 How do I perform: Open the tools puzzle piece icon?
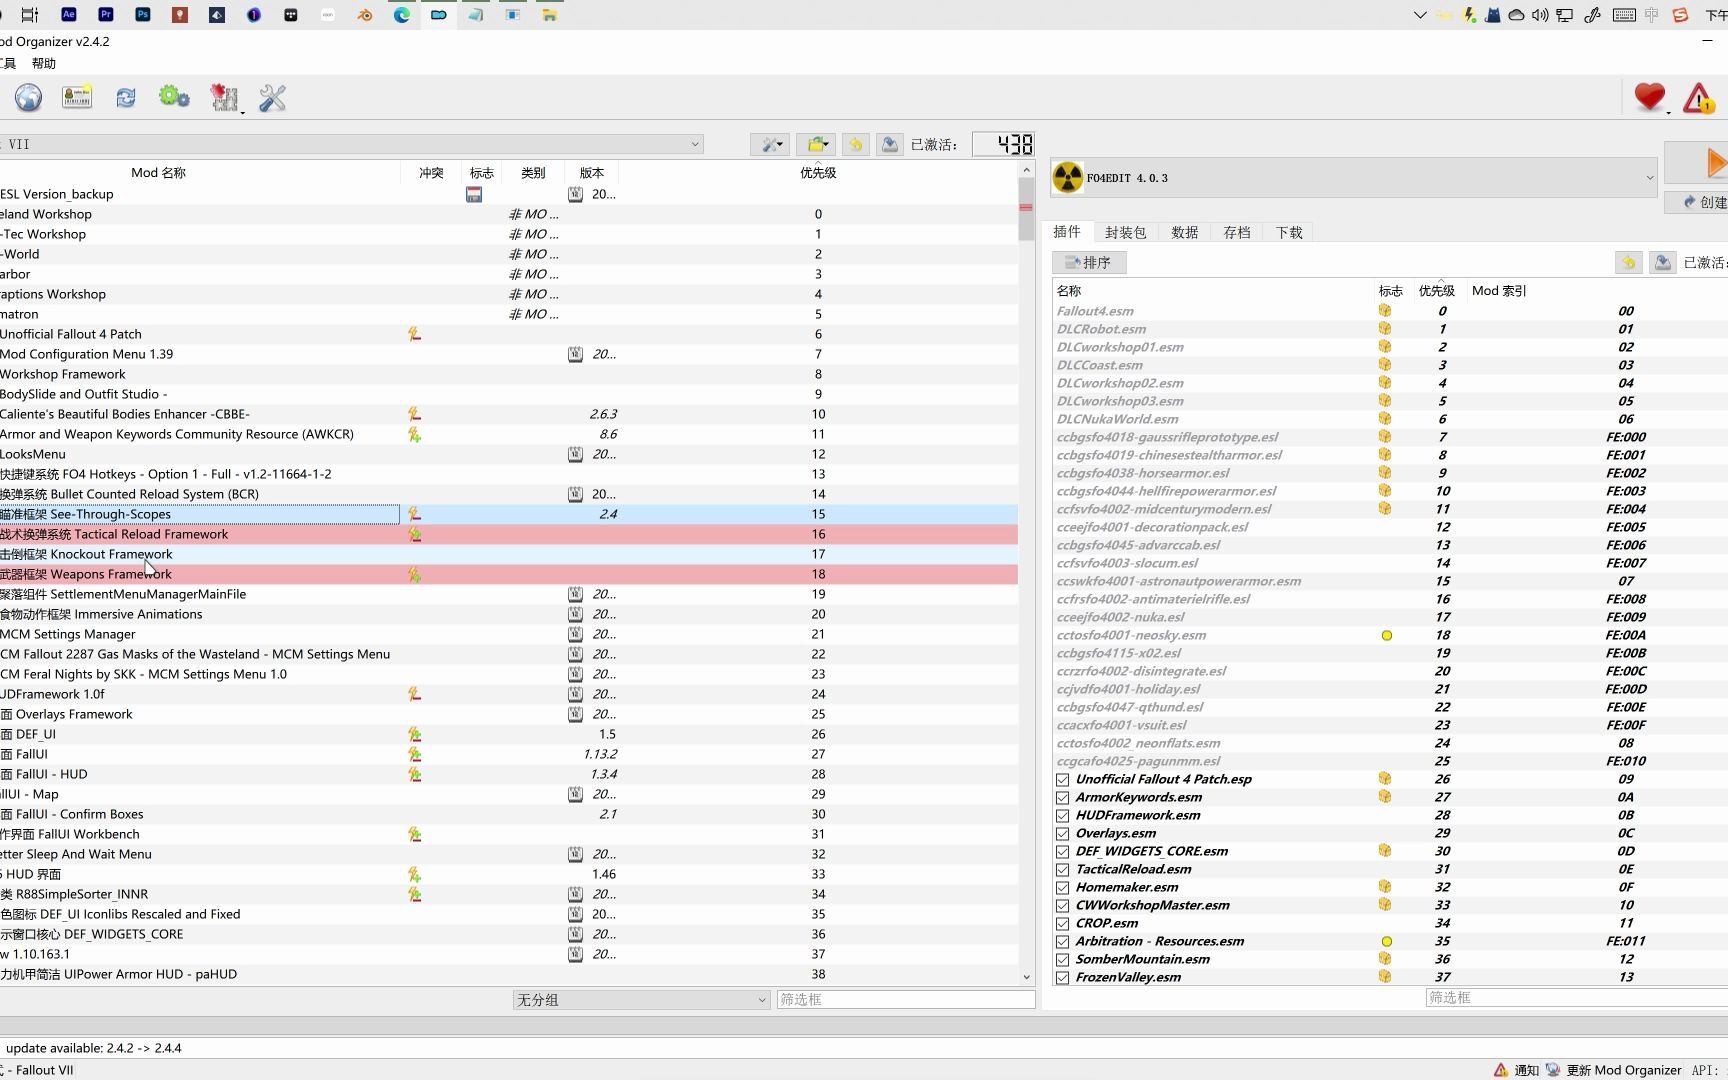coord(224,97)
